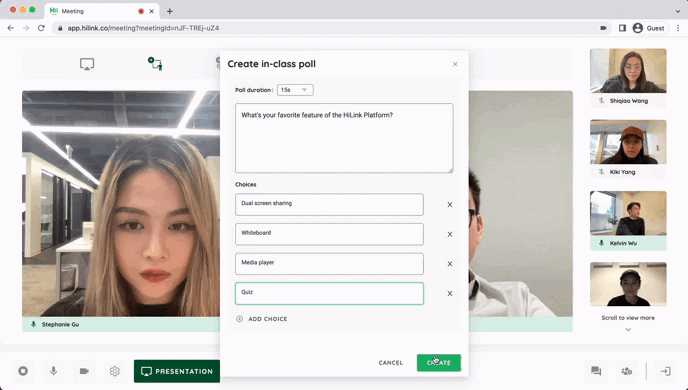The height and width of the screenshot is (390, 688).
Task: Open the participants list icon
Action: tap(627, 371)
